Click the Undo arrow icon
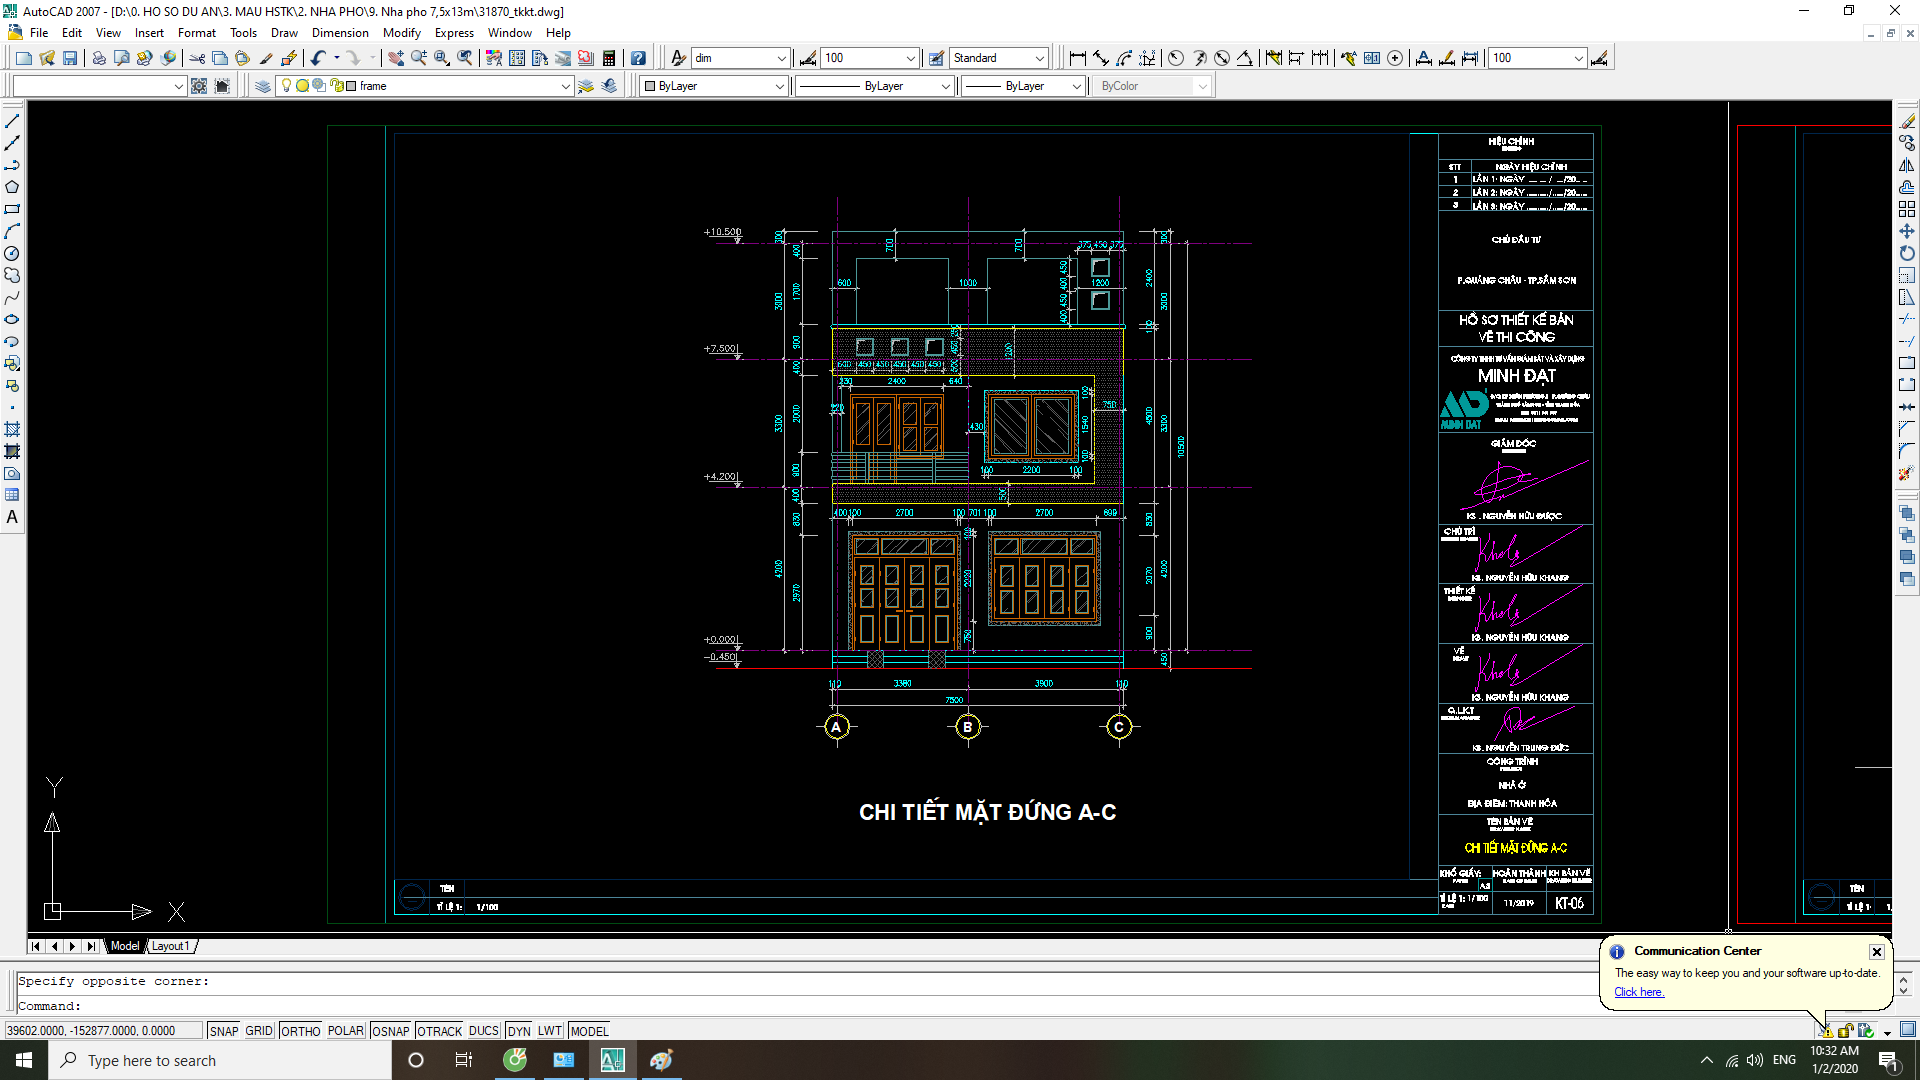 pyautogui.click(x=318, y=58)
